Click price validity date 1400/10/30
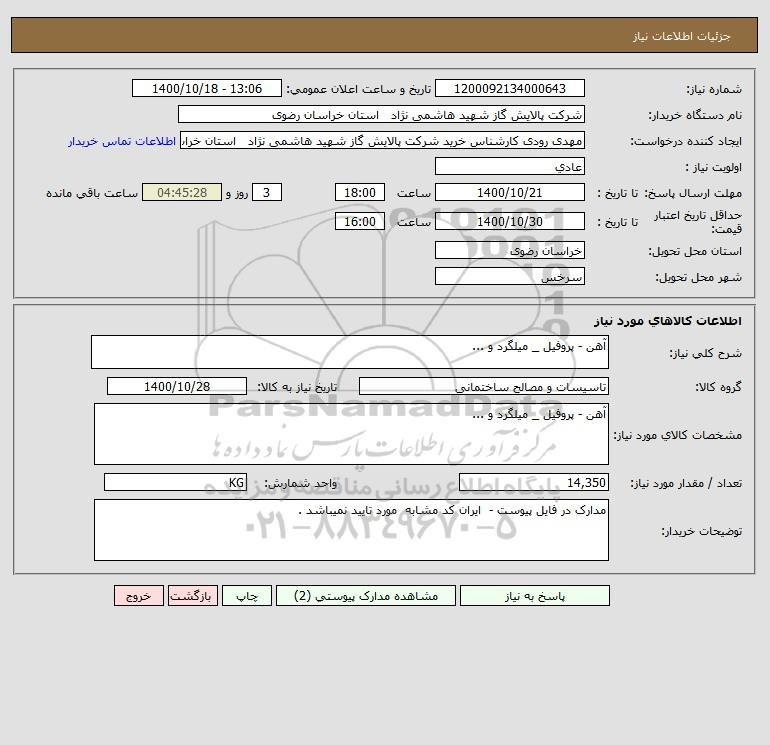The image size is (770, 745). click(x=510, y=221)
